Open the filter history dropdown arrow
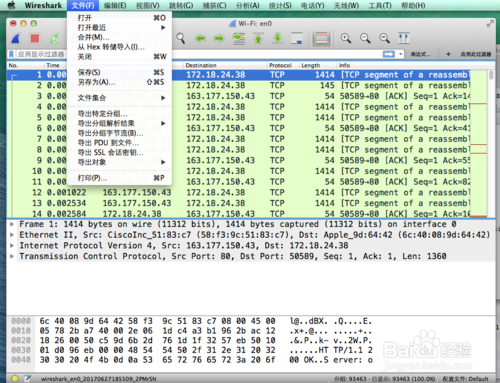 click(x=400, y=54)
